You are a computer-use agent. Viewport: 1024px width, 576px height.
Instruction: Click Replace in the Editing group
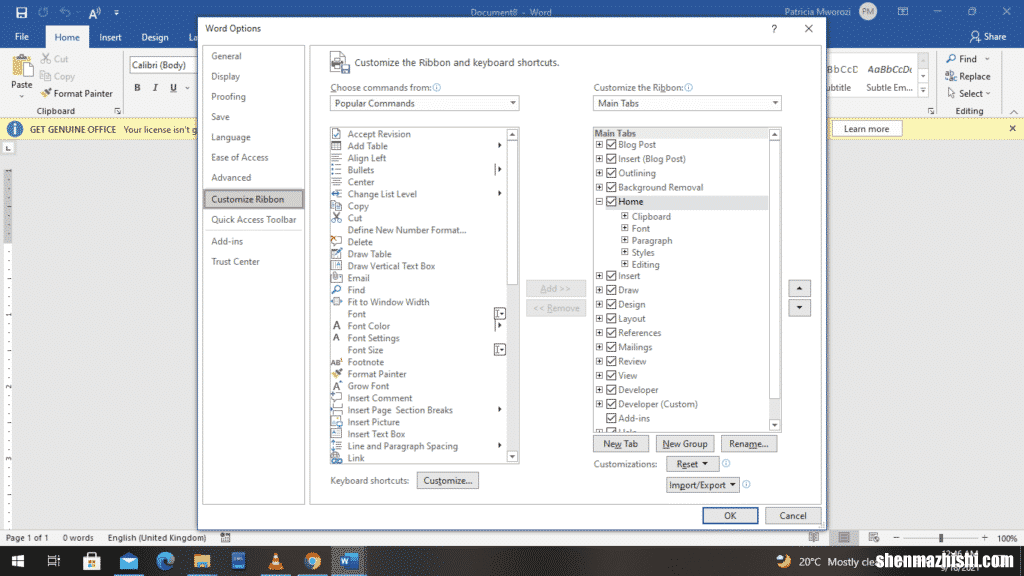(x=968, y=76)
